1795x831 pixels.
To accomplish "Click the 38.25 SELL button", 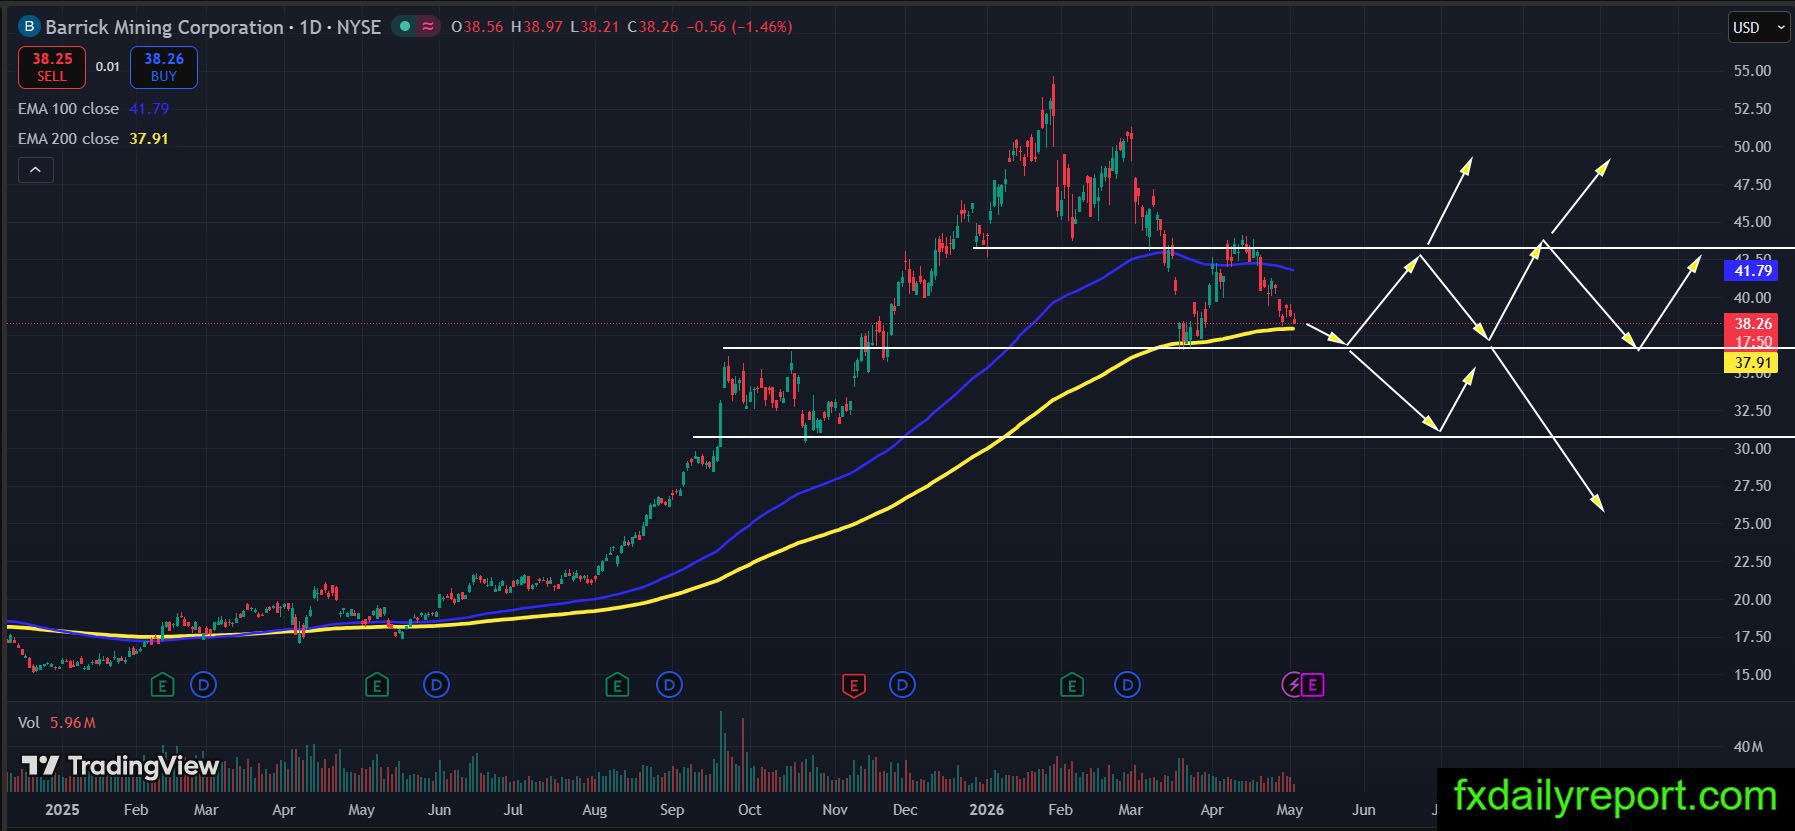I will coord(52,67).
